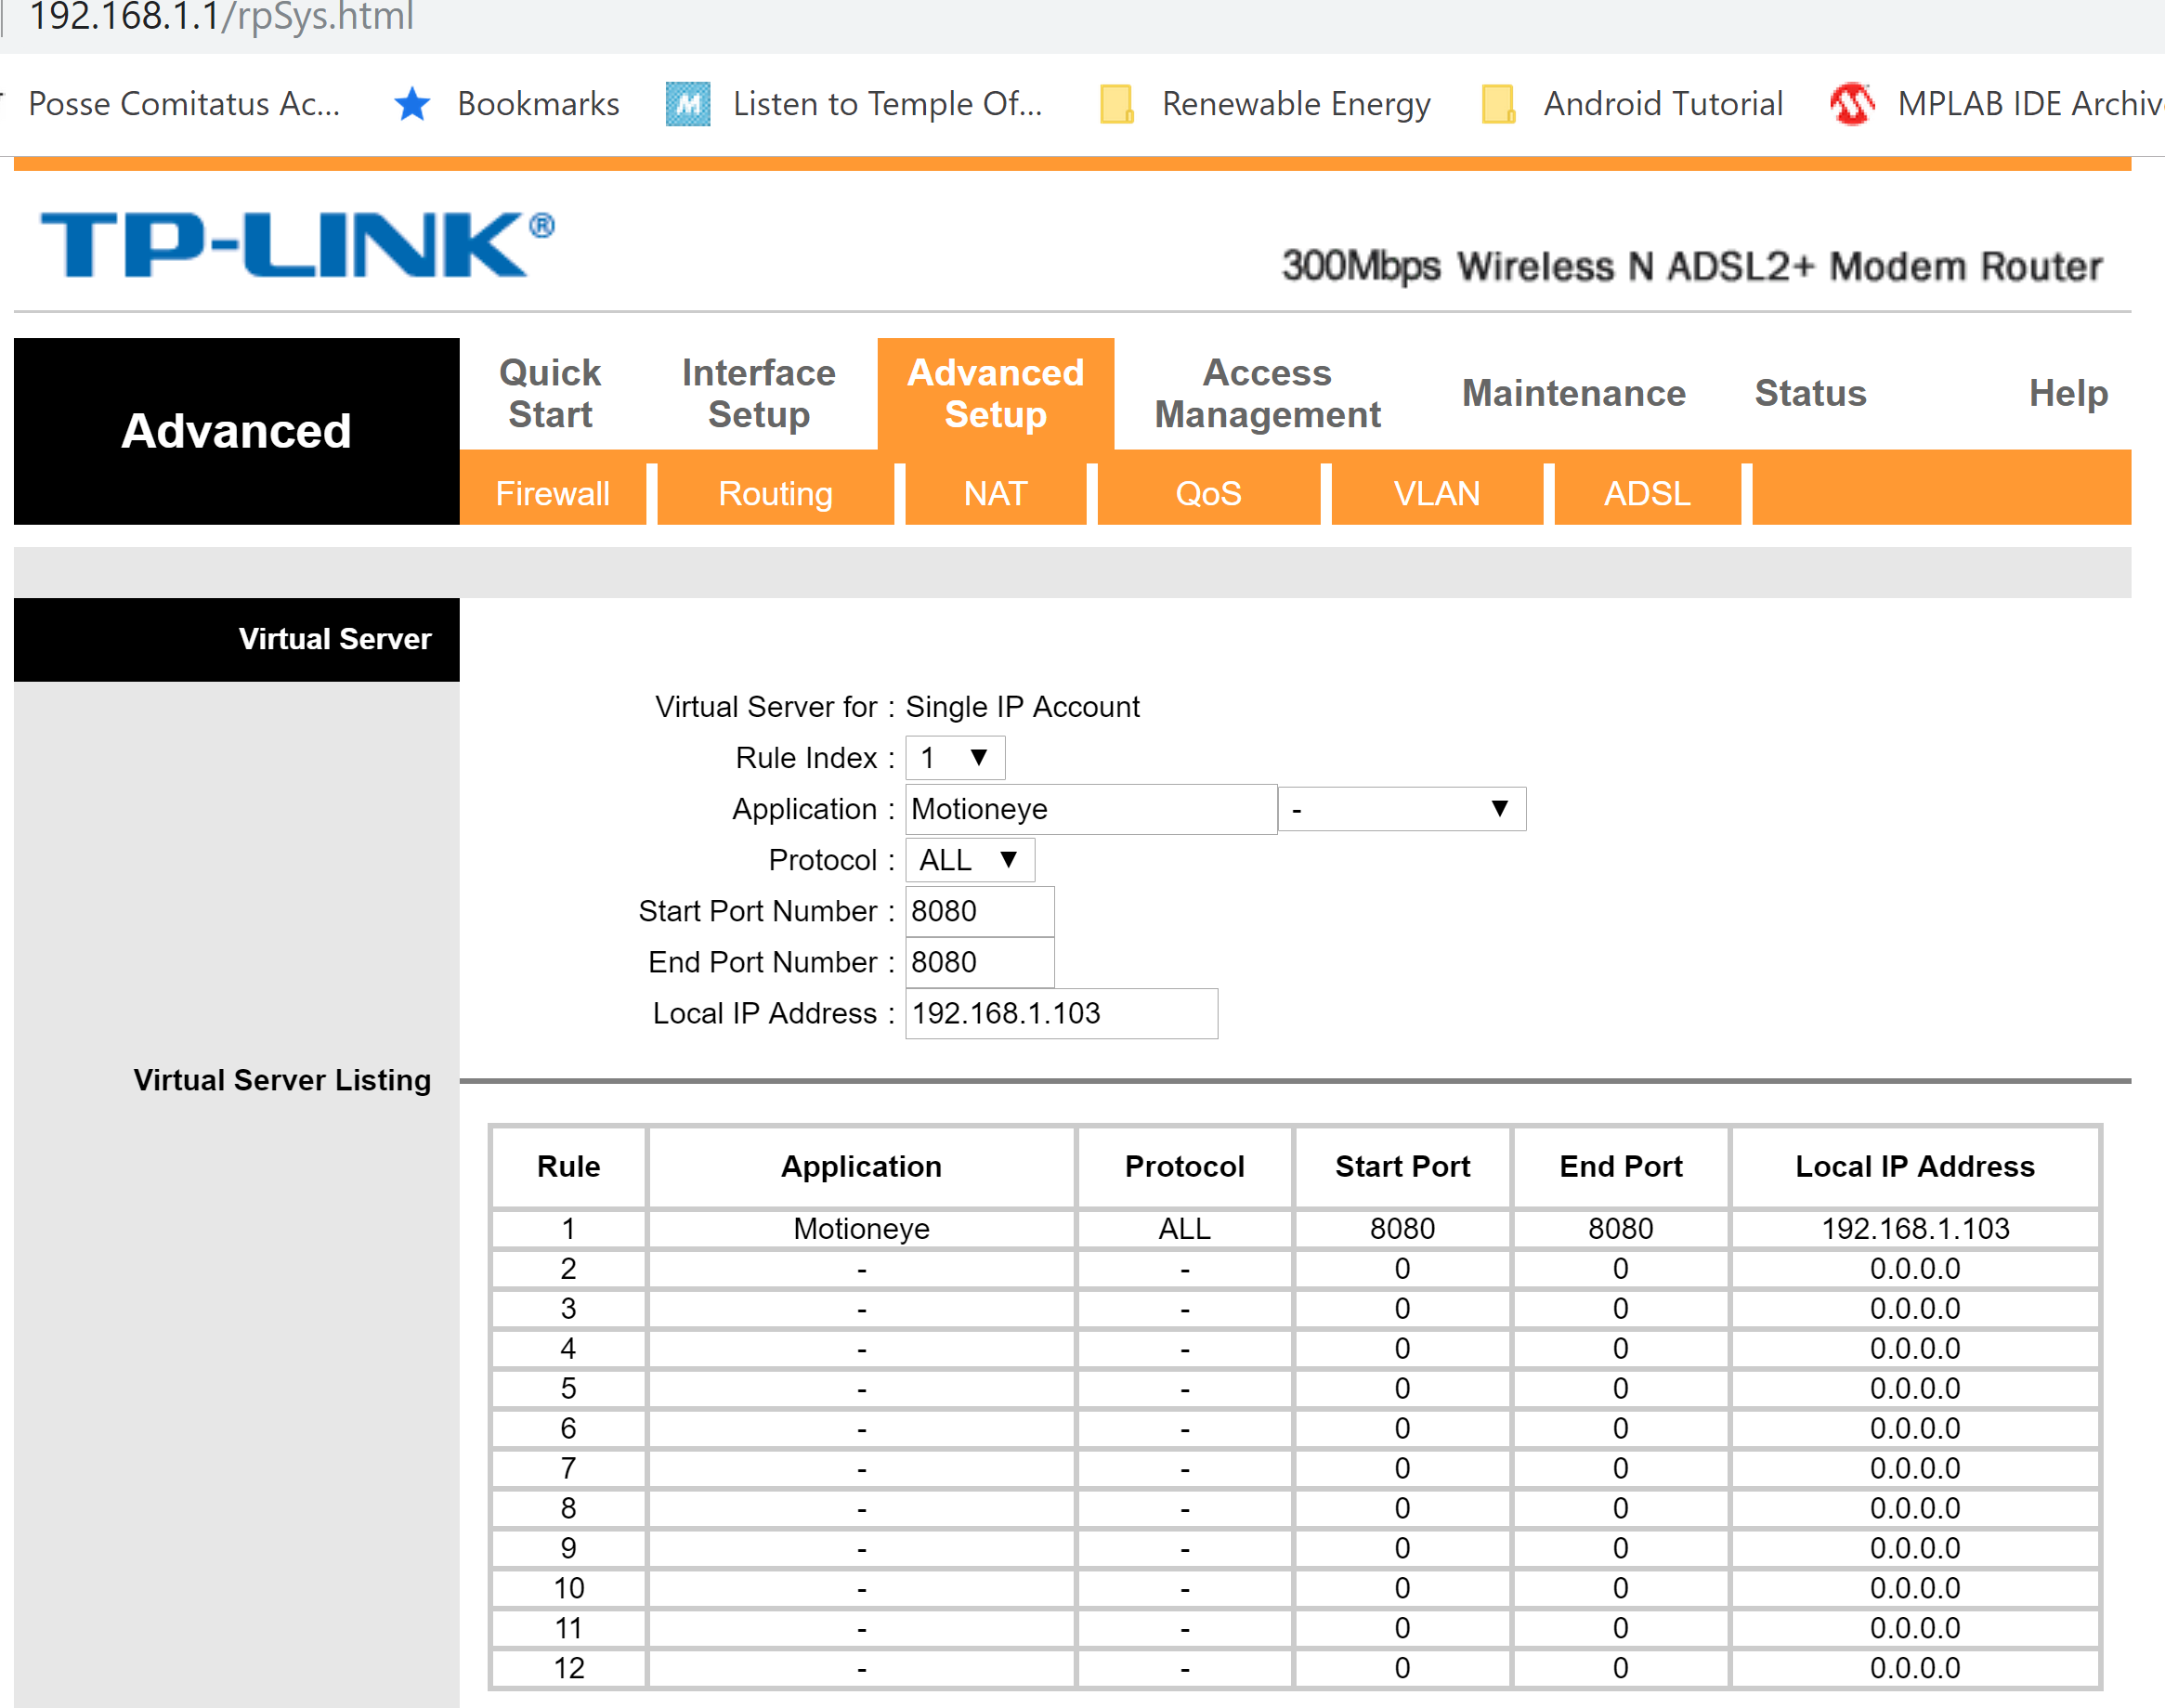The width and height of the screenshot is (2165, 1708).
Task: Go to the Maintenance tab
Action: click(x=1574, y=393)
